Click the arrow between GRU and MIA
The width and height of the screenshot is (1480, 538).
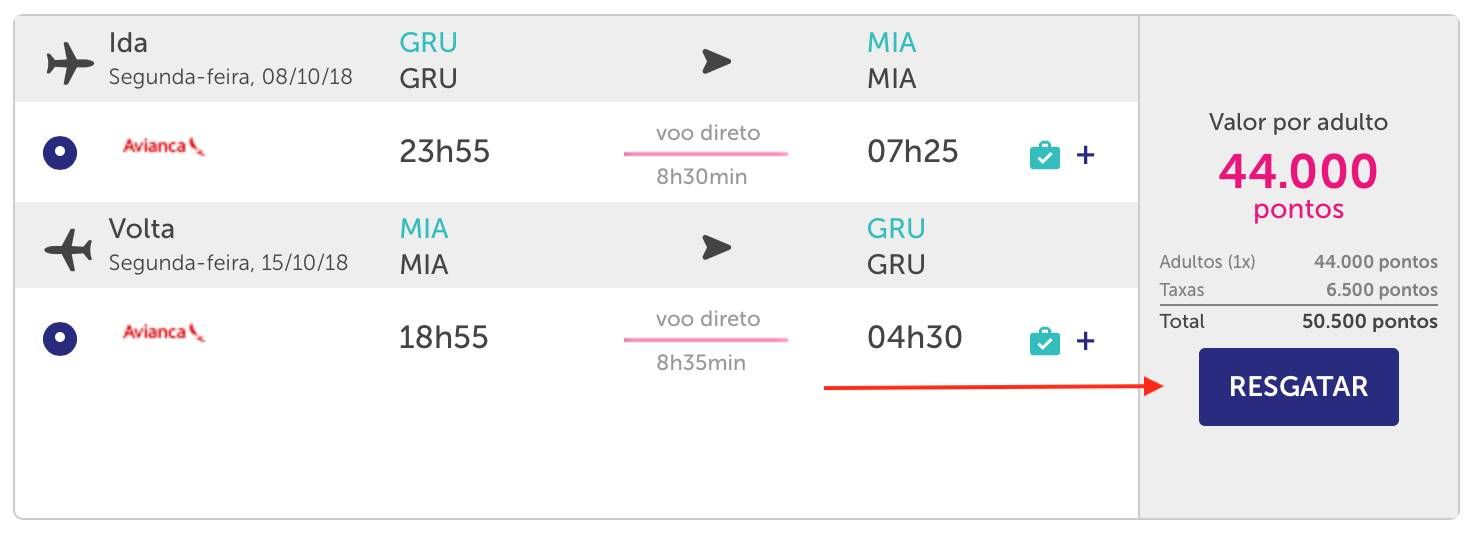pyautogui.click(x=716, y=62)
